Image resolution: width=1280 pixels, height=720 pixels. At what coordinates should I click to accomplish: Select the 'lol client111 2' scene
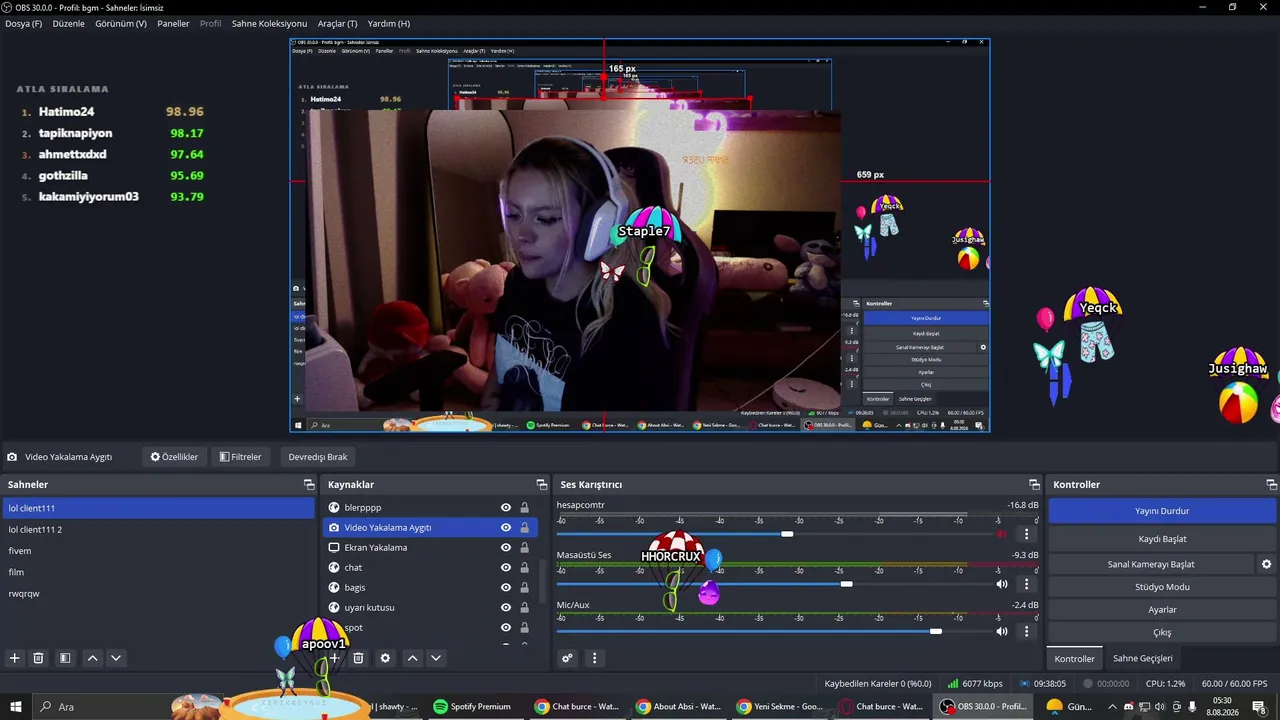[x=158, y=530]
